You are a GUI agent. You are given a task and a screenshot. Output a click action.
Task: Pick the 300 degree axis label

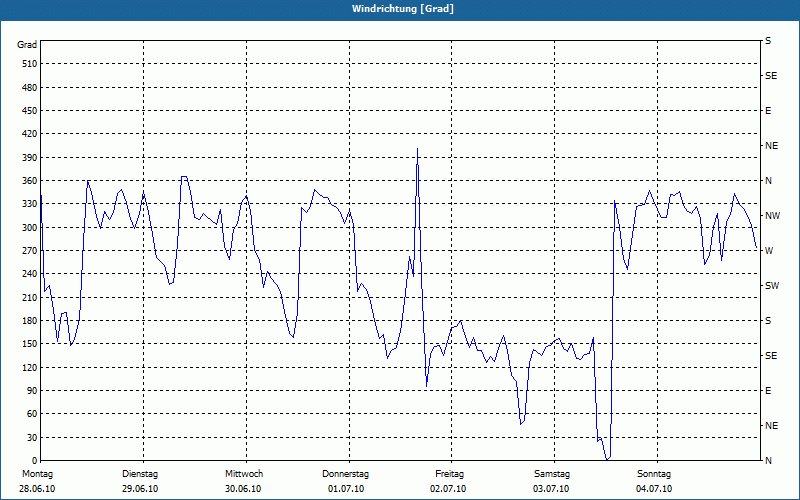30,228
